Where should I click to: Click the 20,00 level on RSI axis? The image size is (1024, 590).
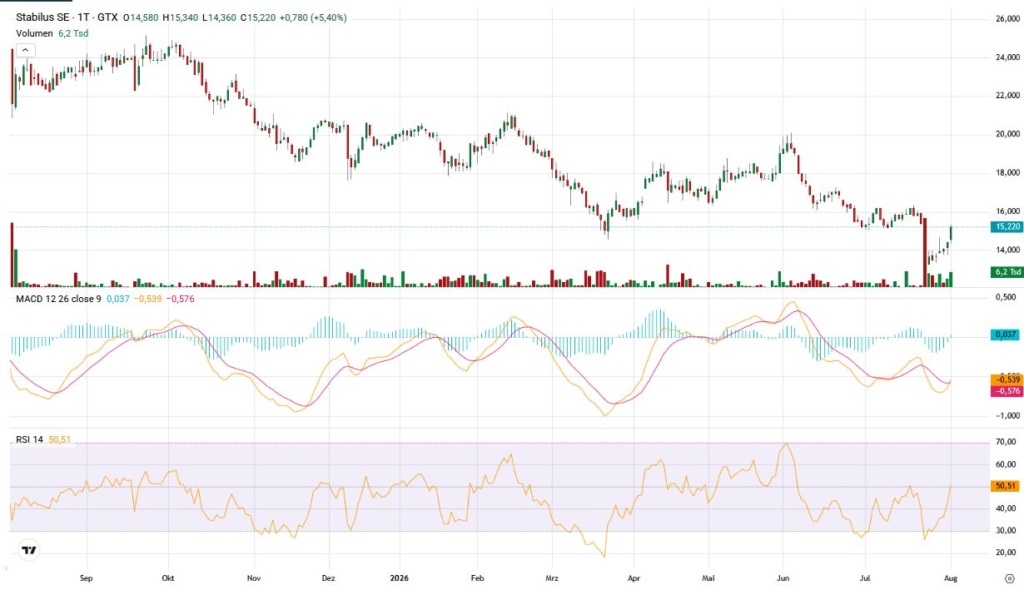(1006, 553)
